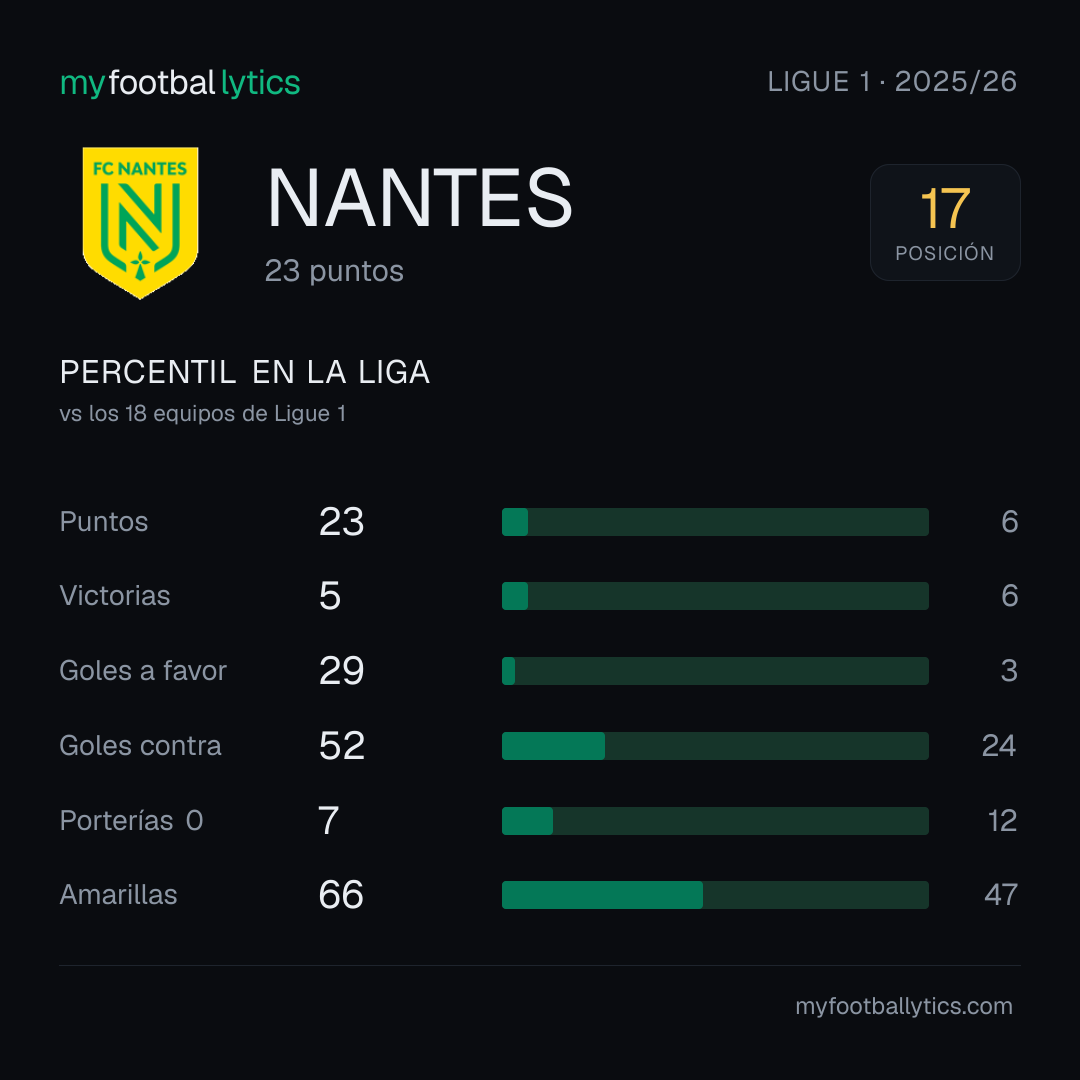1080x1080 pixels.
Task: Select the Puntos stat label
Action: point(104,522)
